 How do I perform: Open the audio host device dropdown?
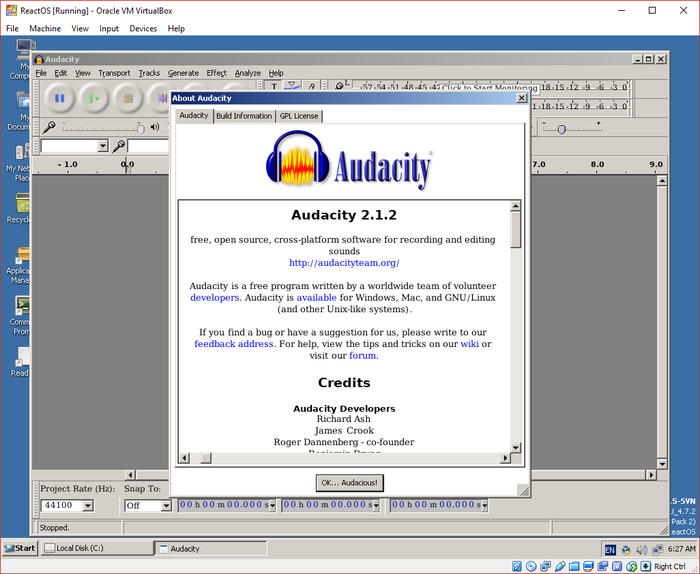(x=102, y=146)
